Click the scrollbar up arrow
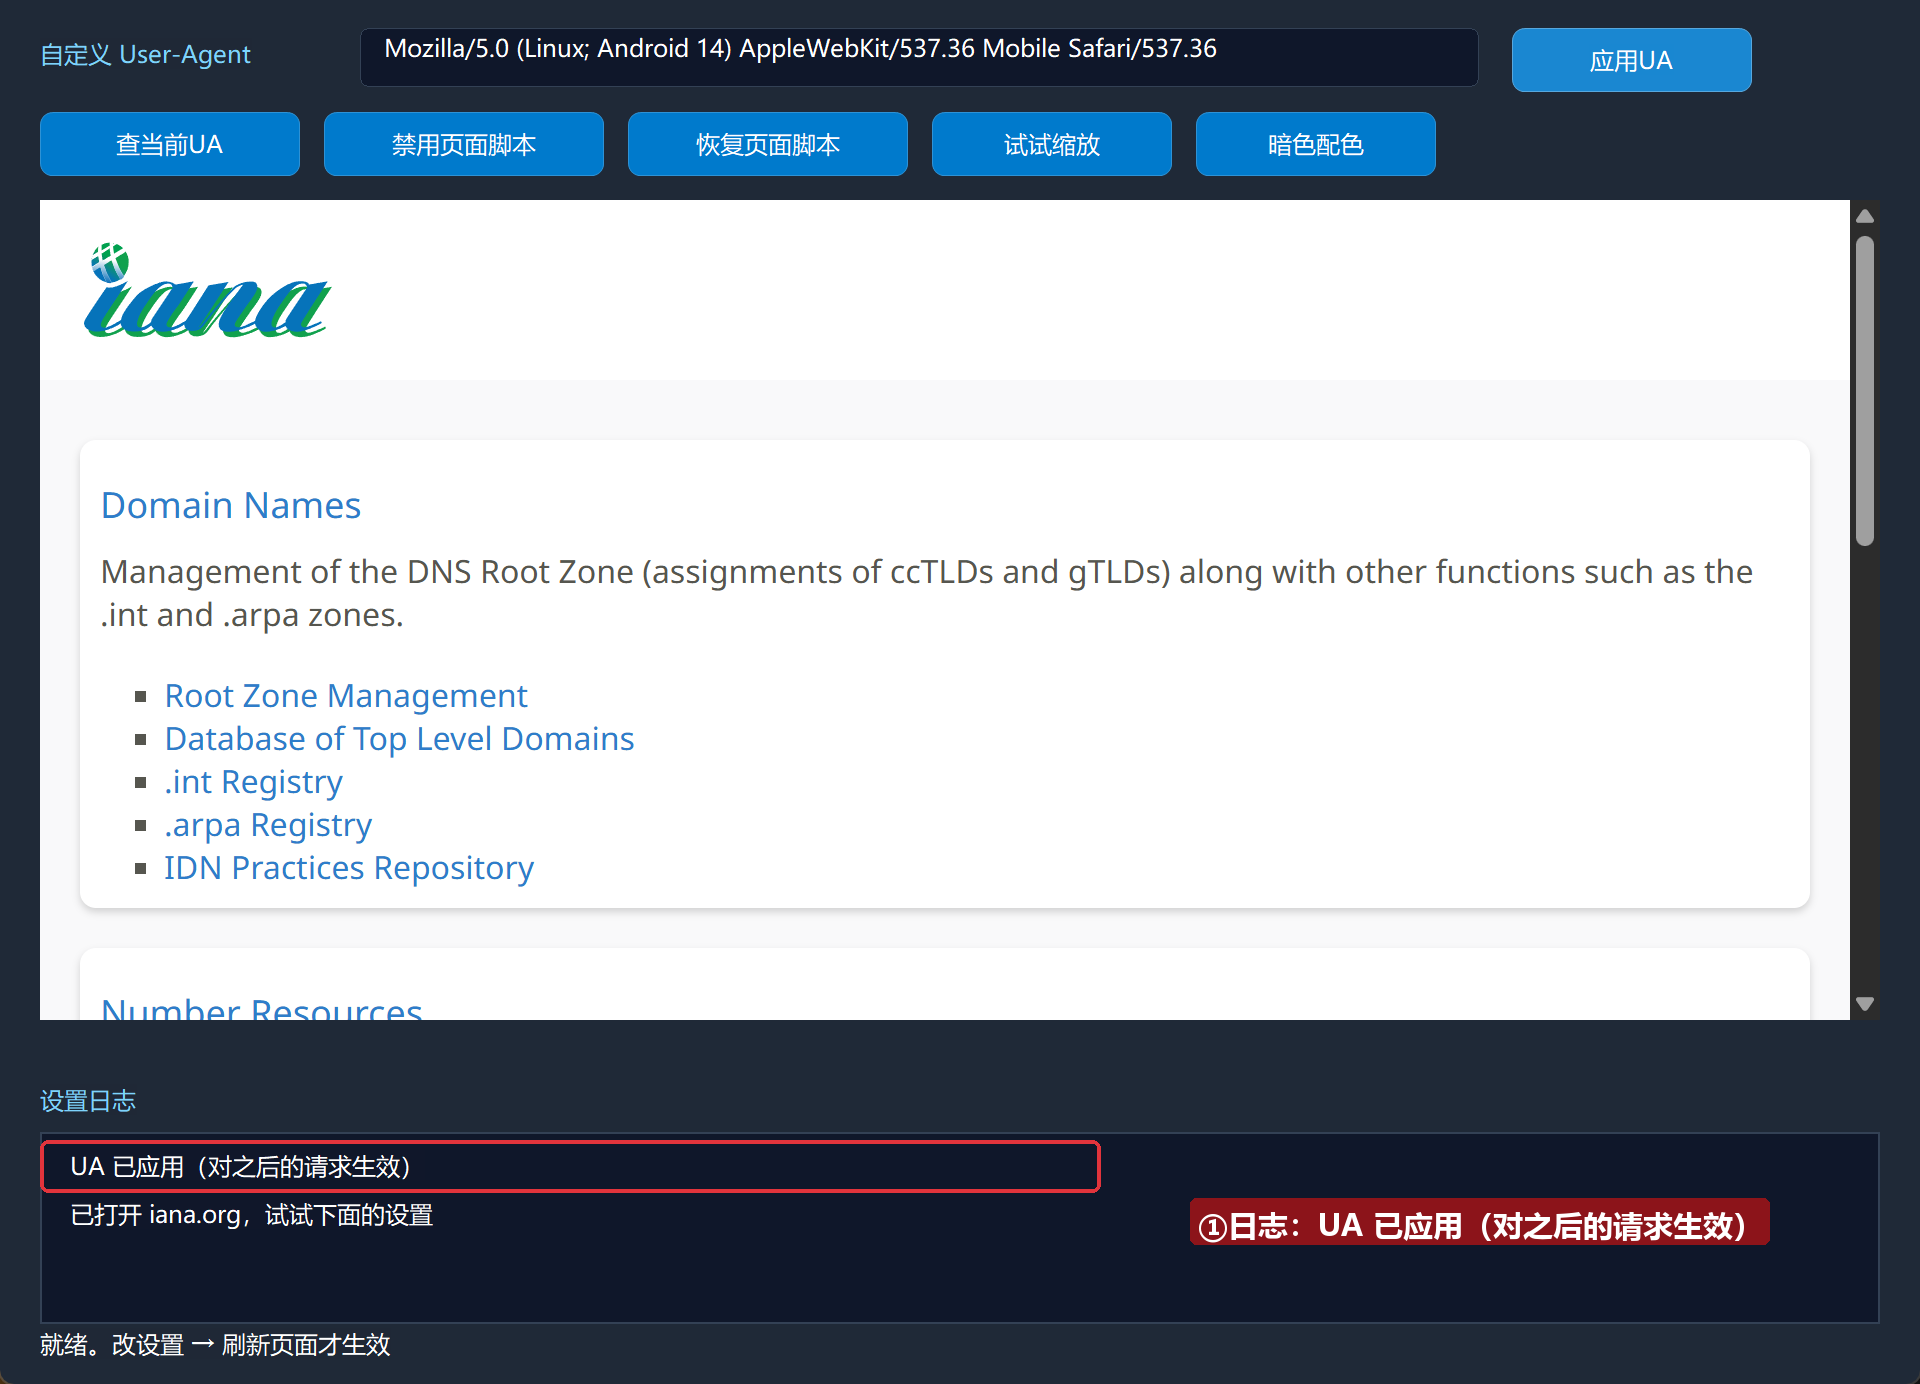This screenshot has width=1920, height=1384. [1865, 216]
